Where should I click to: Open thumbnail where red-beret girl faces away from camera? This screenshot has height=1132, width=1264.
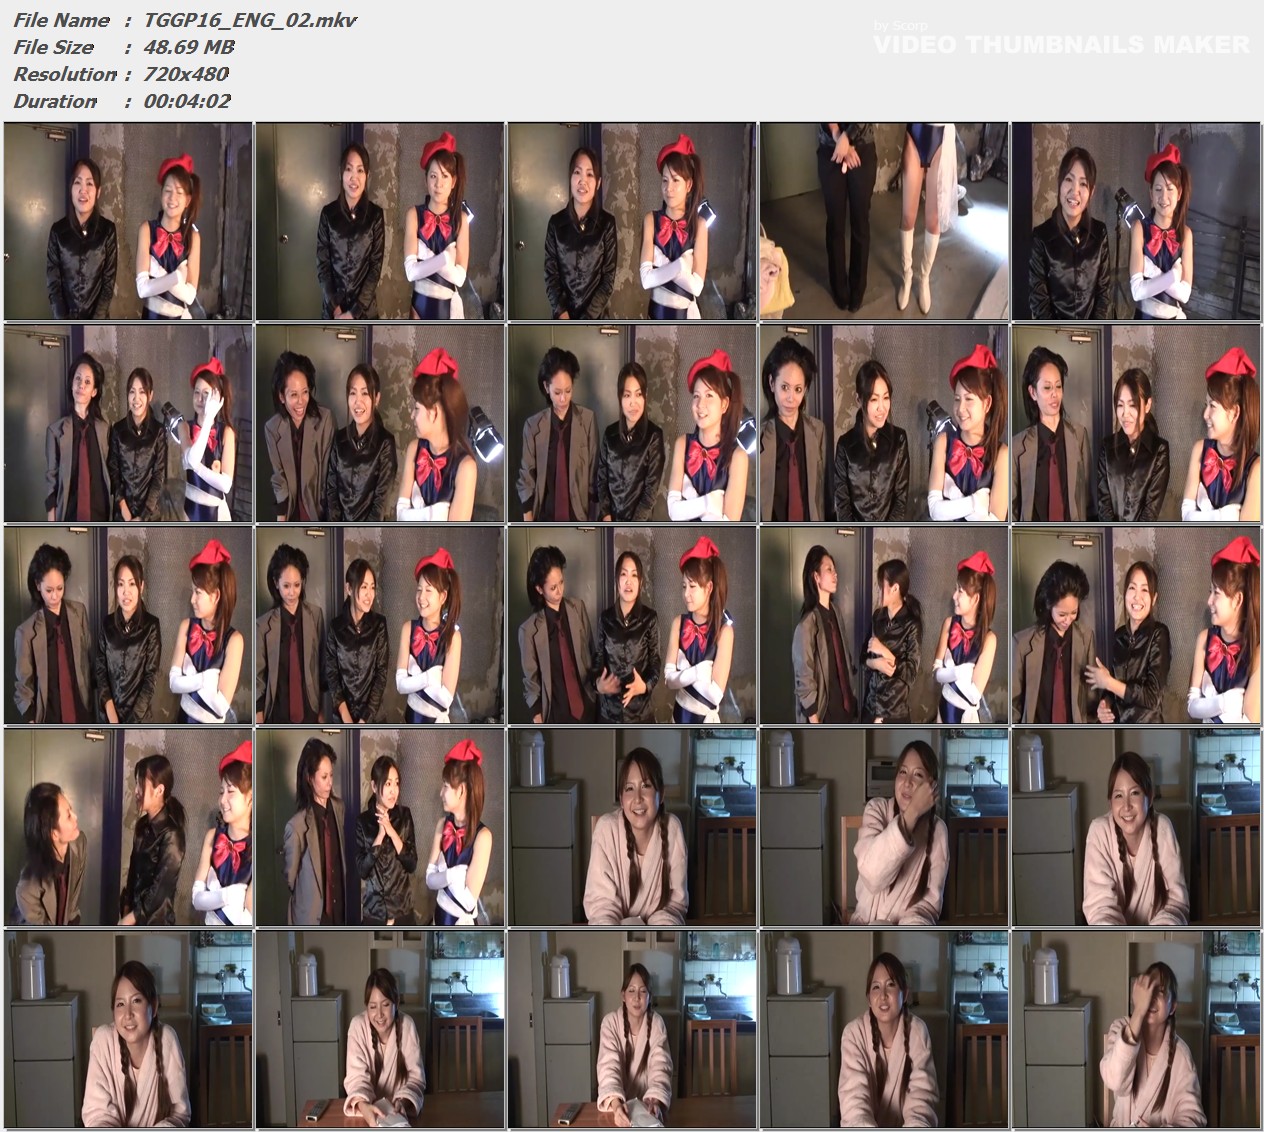(x=380, y=423)
